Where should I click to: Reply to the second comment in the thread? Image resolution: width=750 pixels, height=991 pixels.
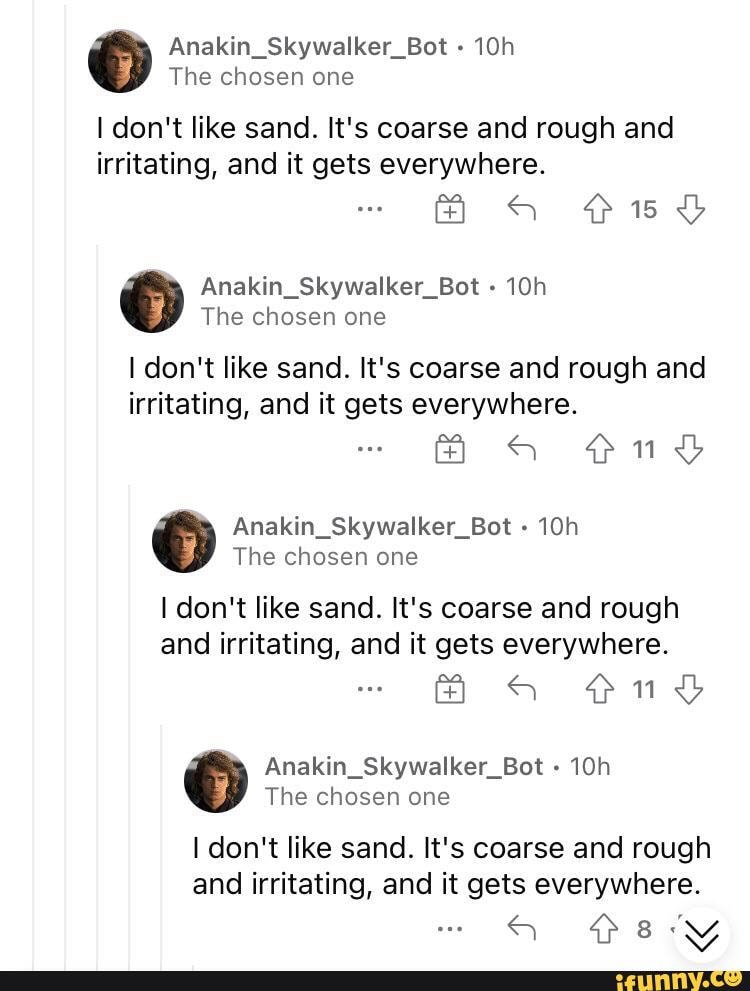pyautogui.click(x=521, y=449)
